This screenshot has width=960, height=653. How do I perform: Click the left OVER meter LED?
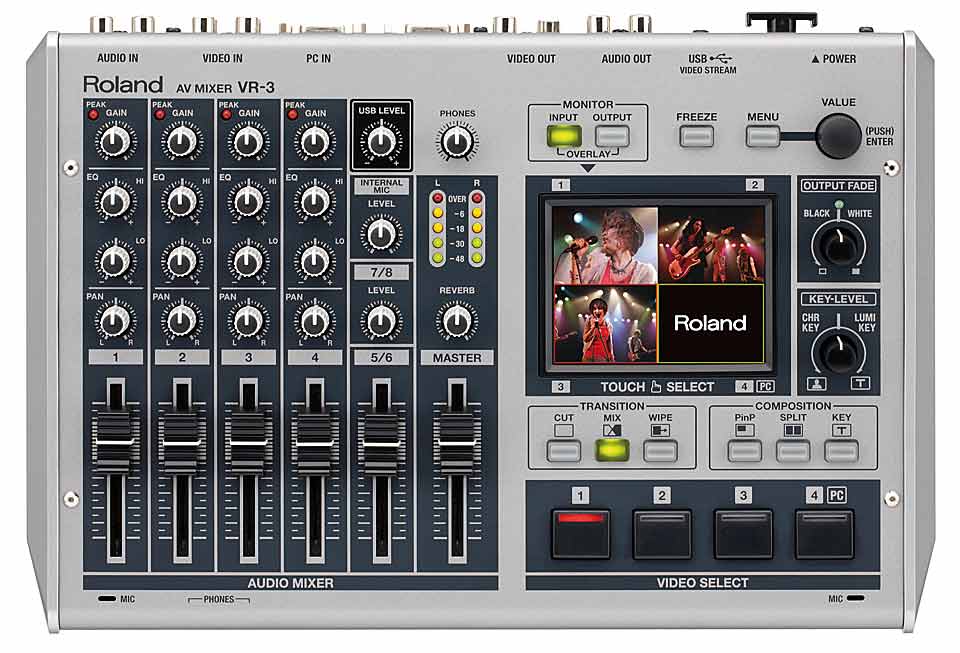pos(438,198)
